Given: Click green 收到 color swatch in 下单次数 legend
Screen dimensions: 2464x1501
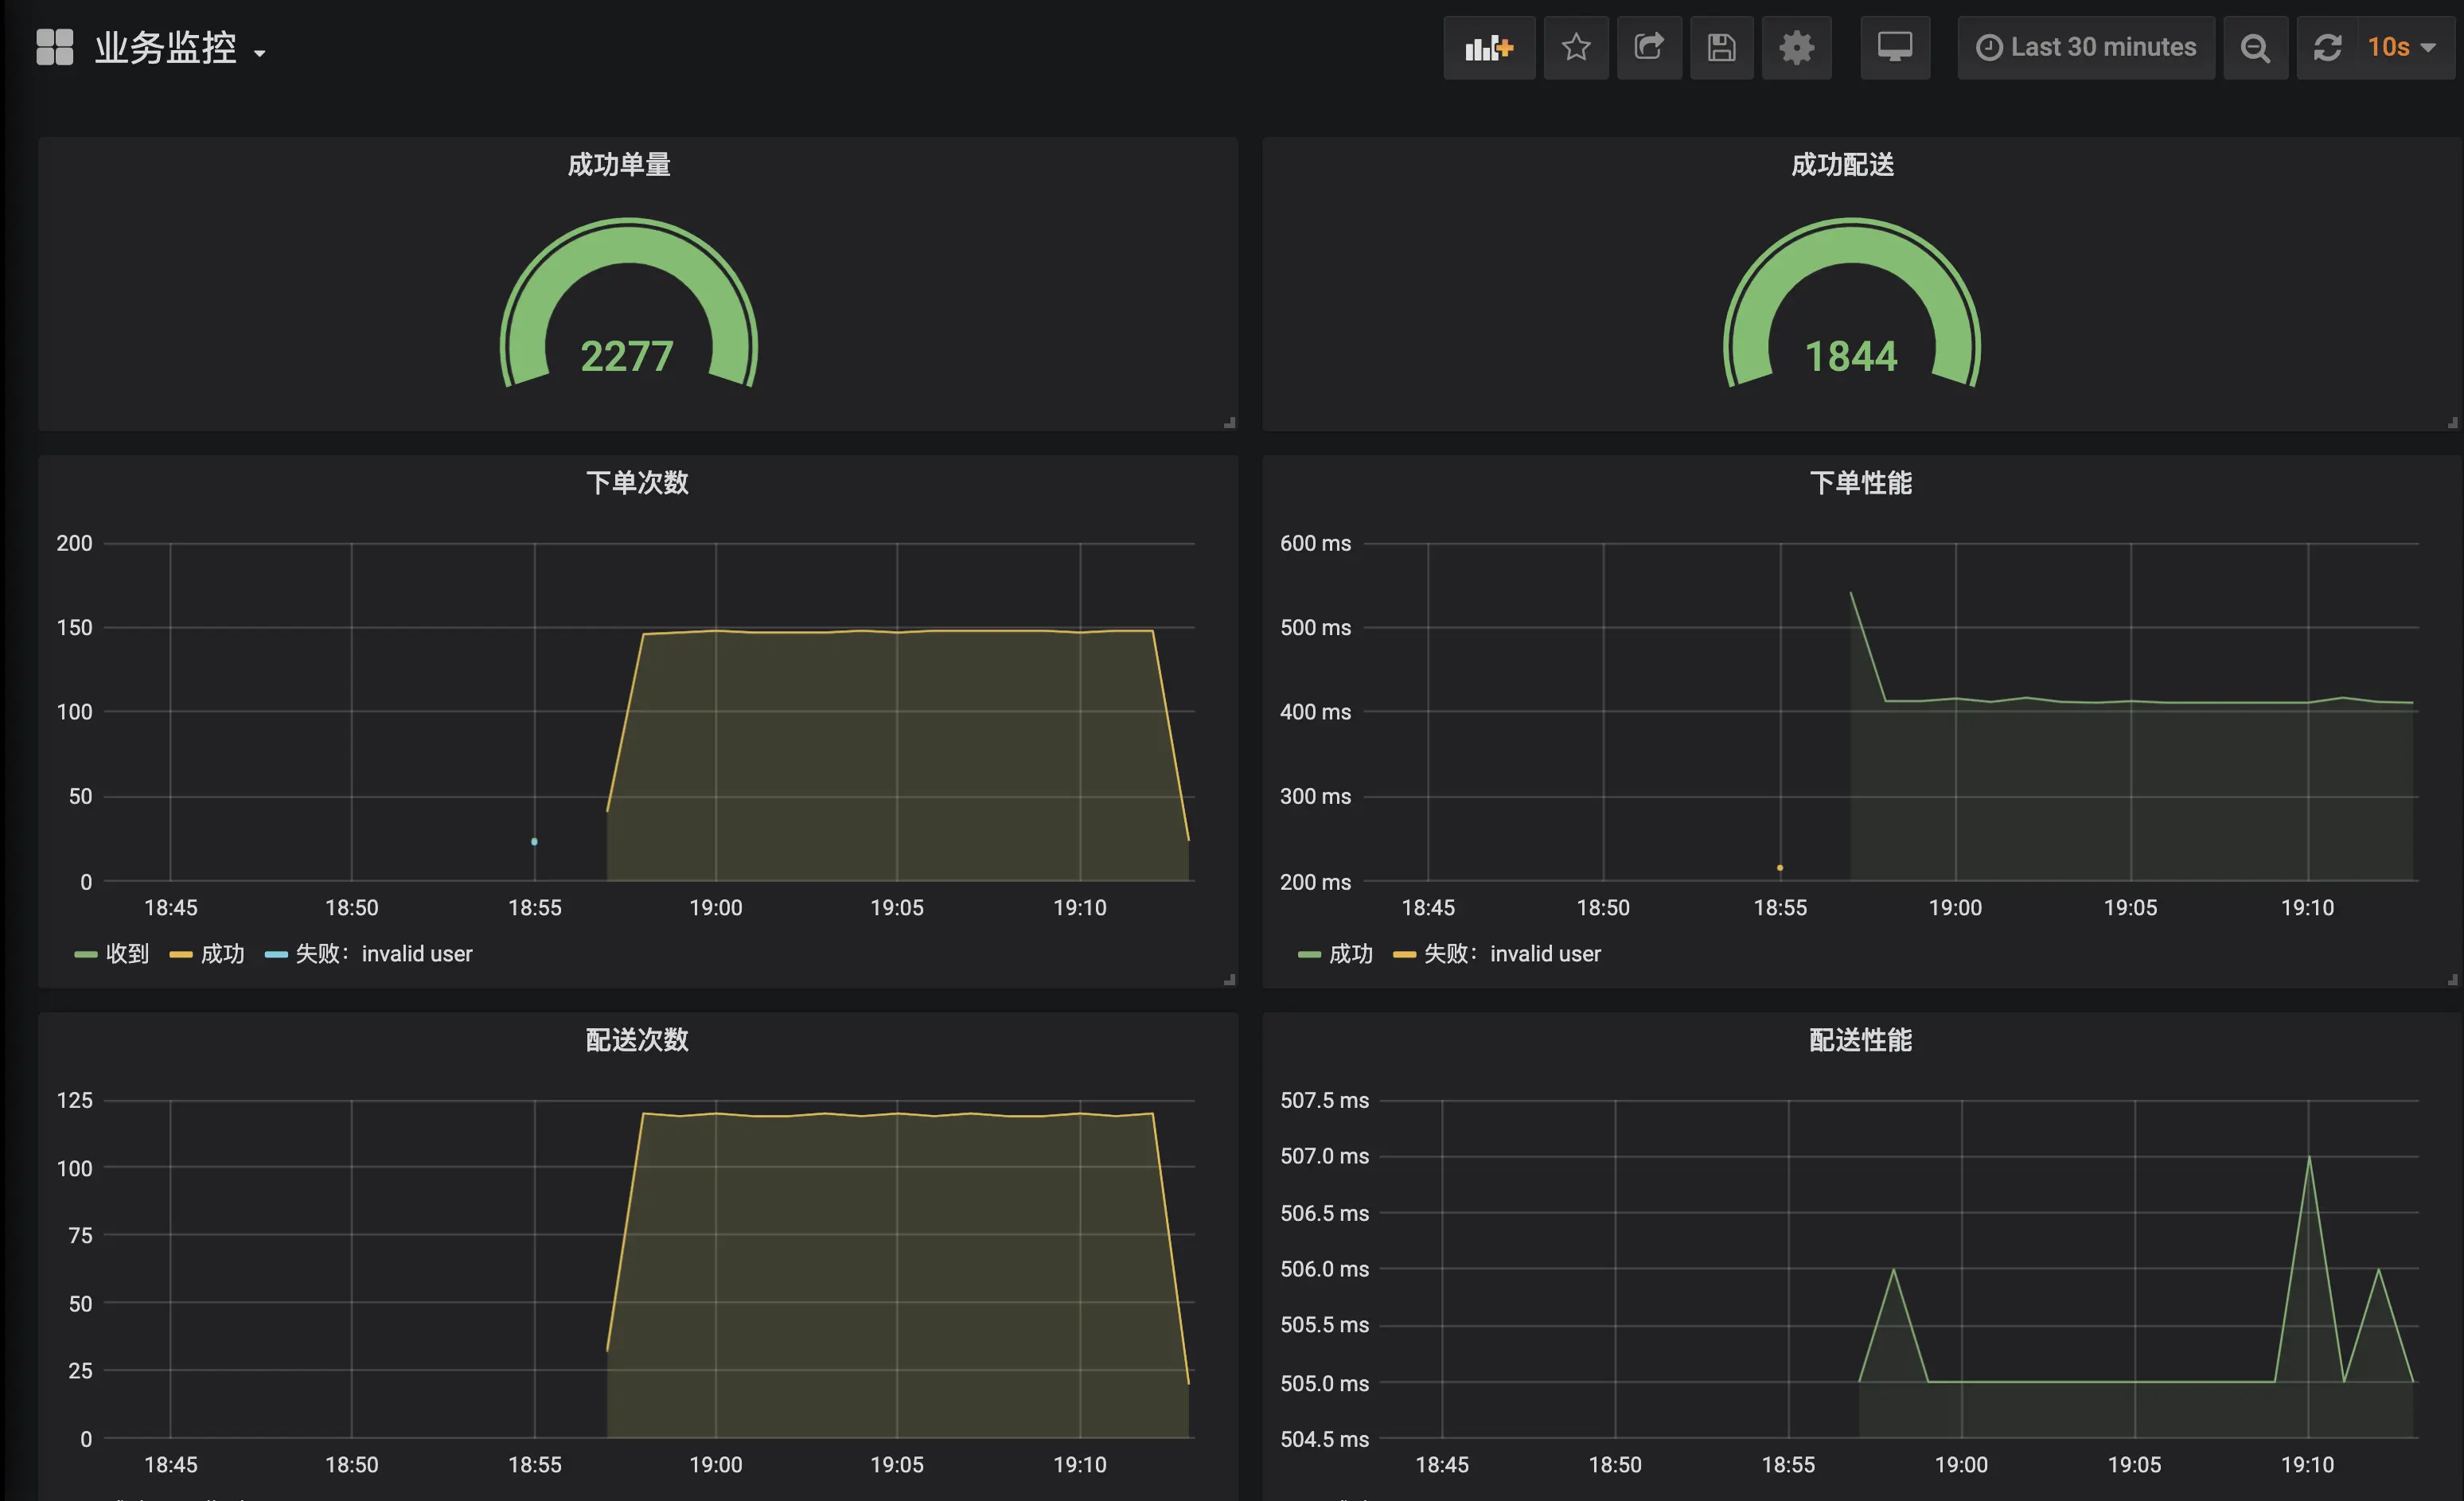Looking at the screenshot, I should point(86,955).
